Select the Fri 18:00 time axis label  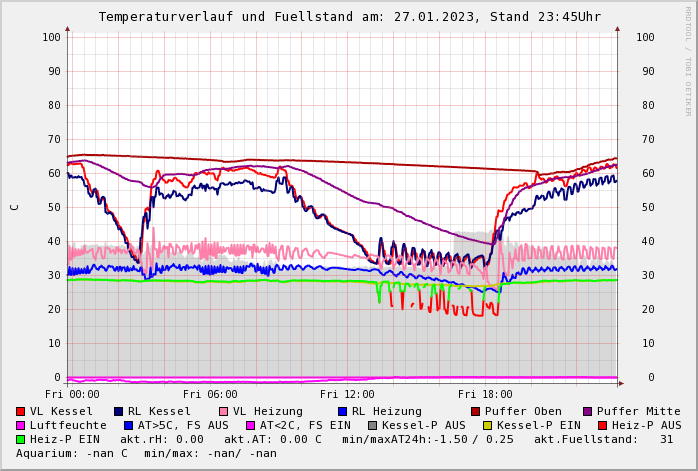pyautogui.click(x=485, y=394)
